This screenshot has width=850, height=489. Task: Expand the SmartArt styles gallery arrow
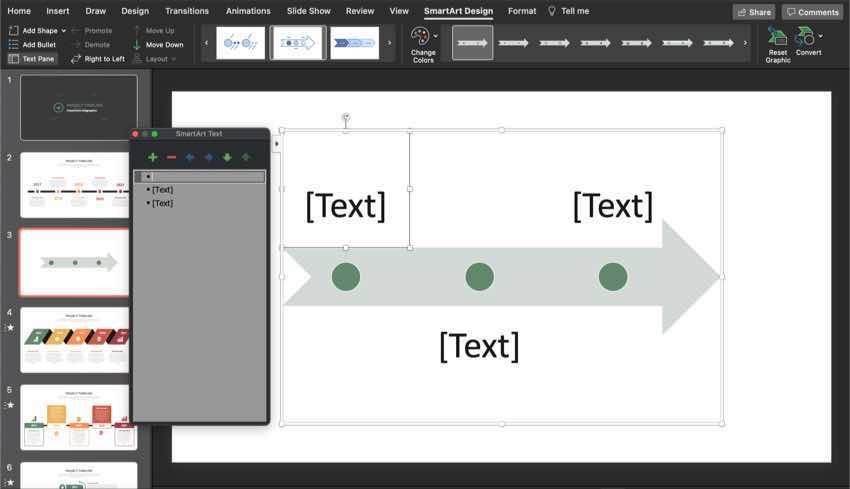point(745,43)
